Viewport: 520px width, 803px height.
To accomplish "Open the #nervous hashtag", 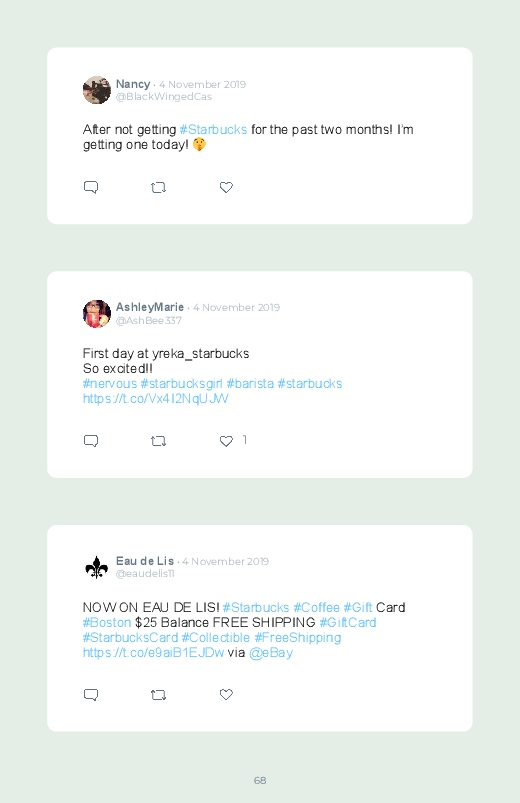I will [110, 384].
